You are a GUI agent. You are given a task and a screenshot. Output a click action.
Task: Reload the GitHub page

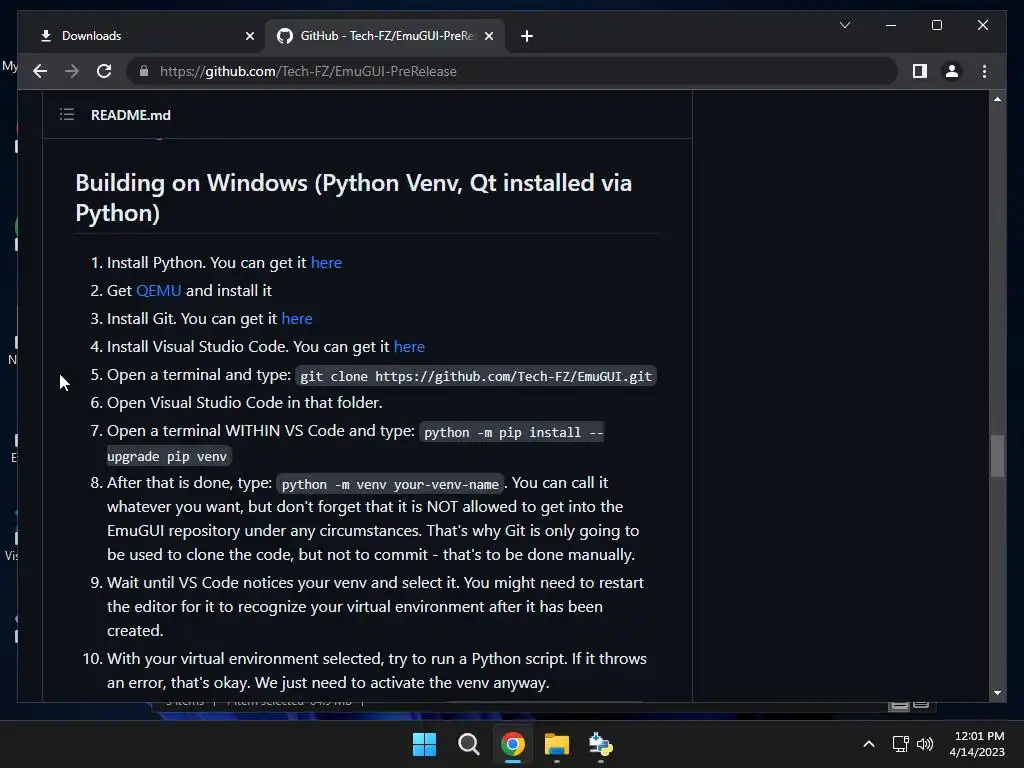click(104, 71)
